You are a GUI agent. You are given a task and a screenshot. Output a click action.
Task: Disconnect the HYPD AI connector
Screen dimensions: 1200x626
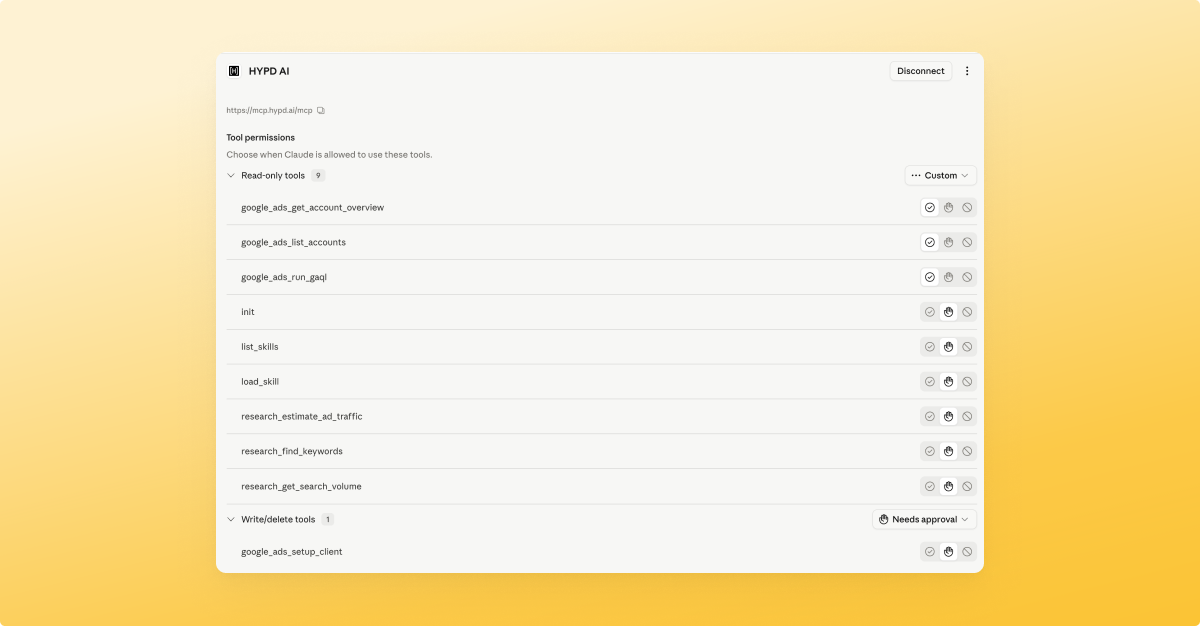click(x=921, y=71)
